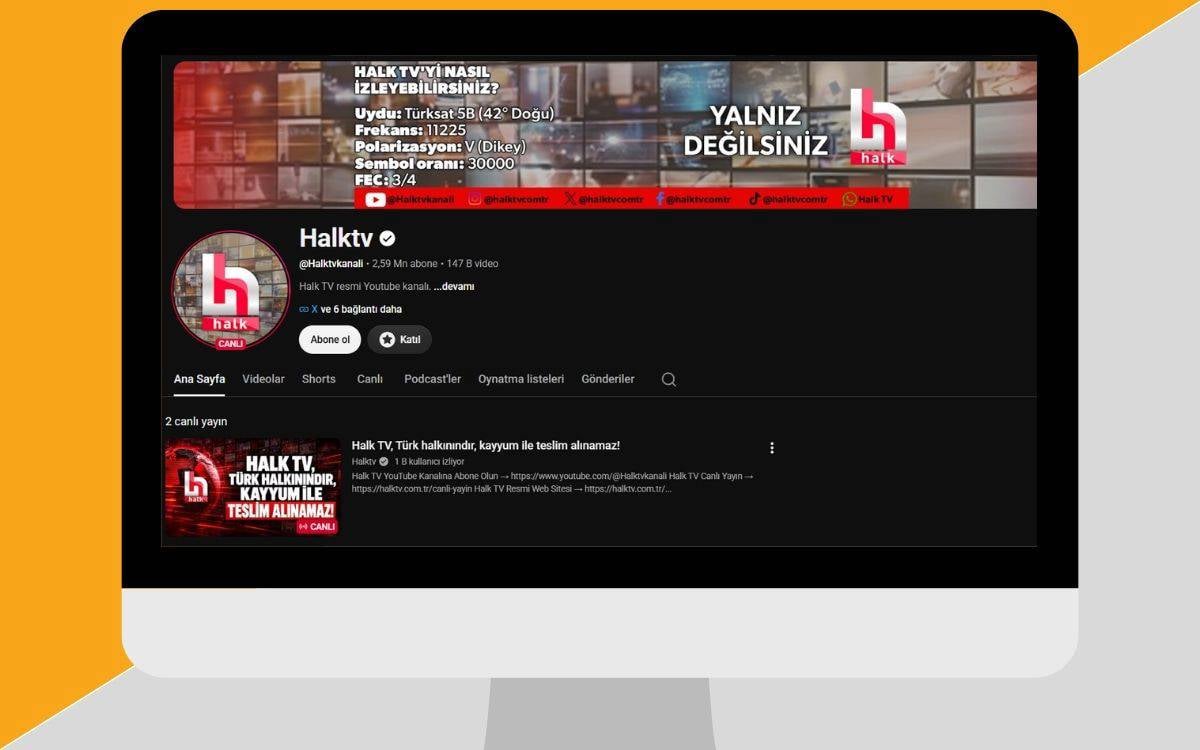Open live video title 'Halk TV, Türk halkınındır'
The height and width of the screenshot is (750, 1200).
click(486, 445)
